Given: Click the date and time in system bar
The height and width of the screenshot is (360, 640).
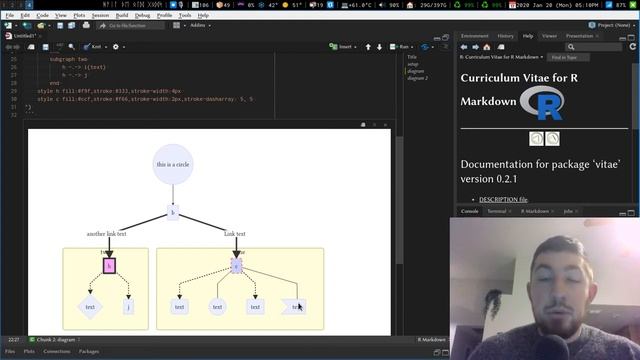Looking at the screenshot, I should point(553,5).
